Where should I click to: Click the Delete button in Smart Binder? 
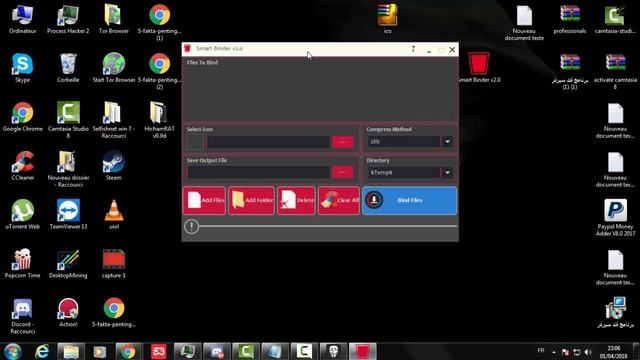(296, 200)
